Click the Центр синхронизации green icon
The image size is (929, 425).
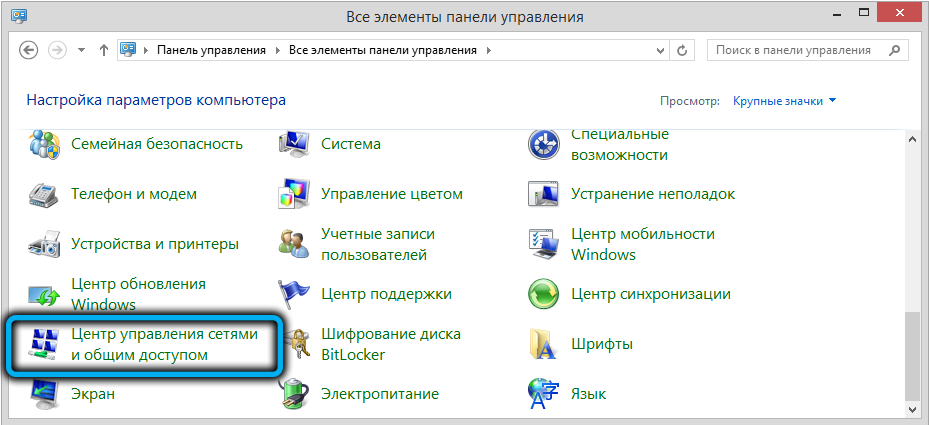point(544,294)
